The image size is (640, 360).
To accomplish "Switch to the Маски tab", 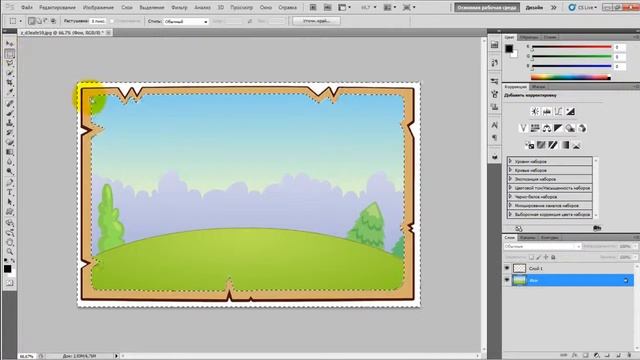I will pyautogui.click(x=538, y=87).
